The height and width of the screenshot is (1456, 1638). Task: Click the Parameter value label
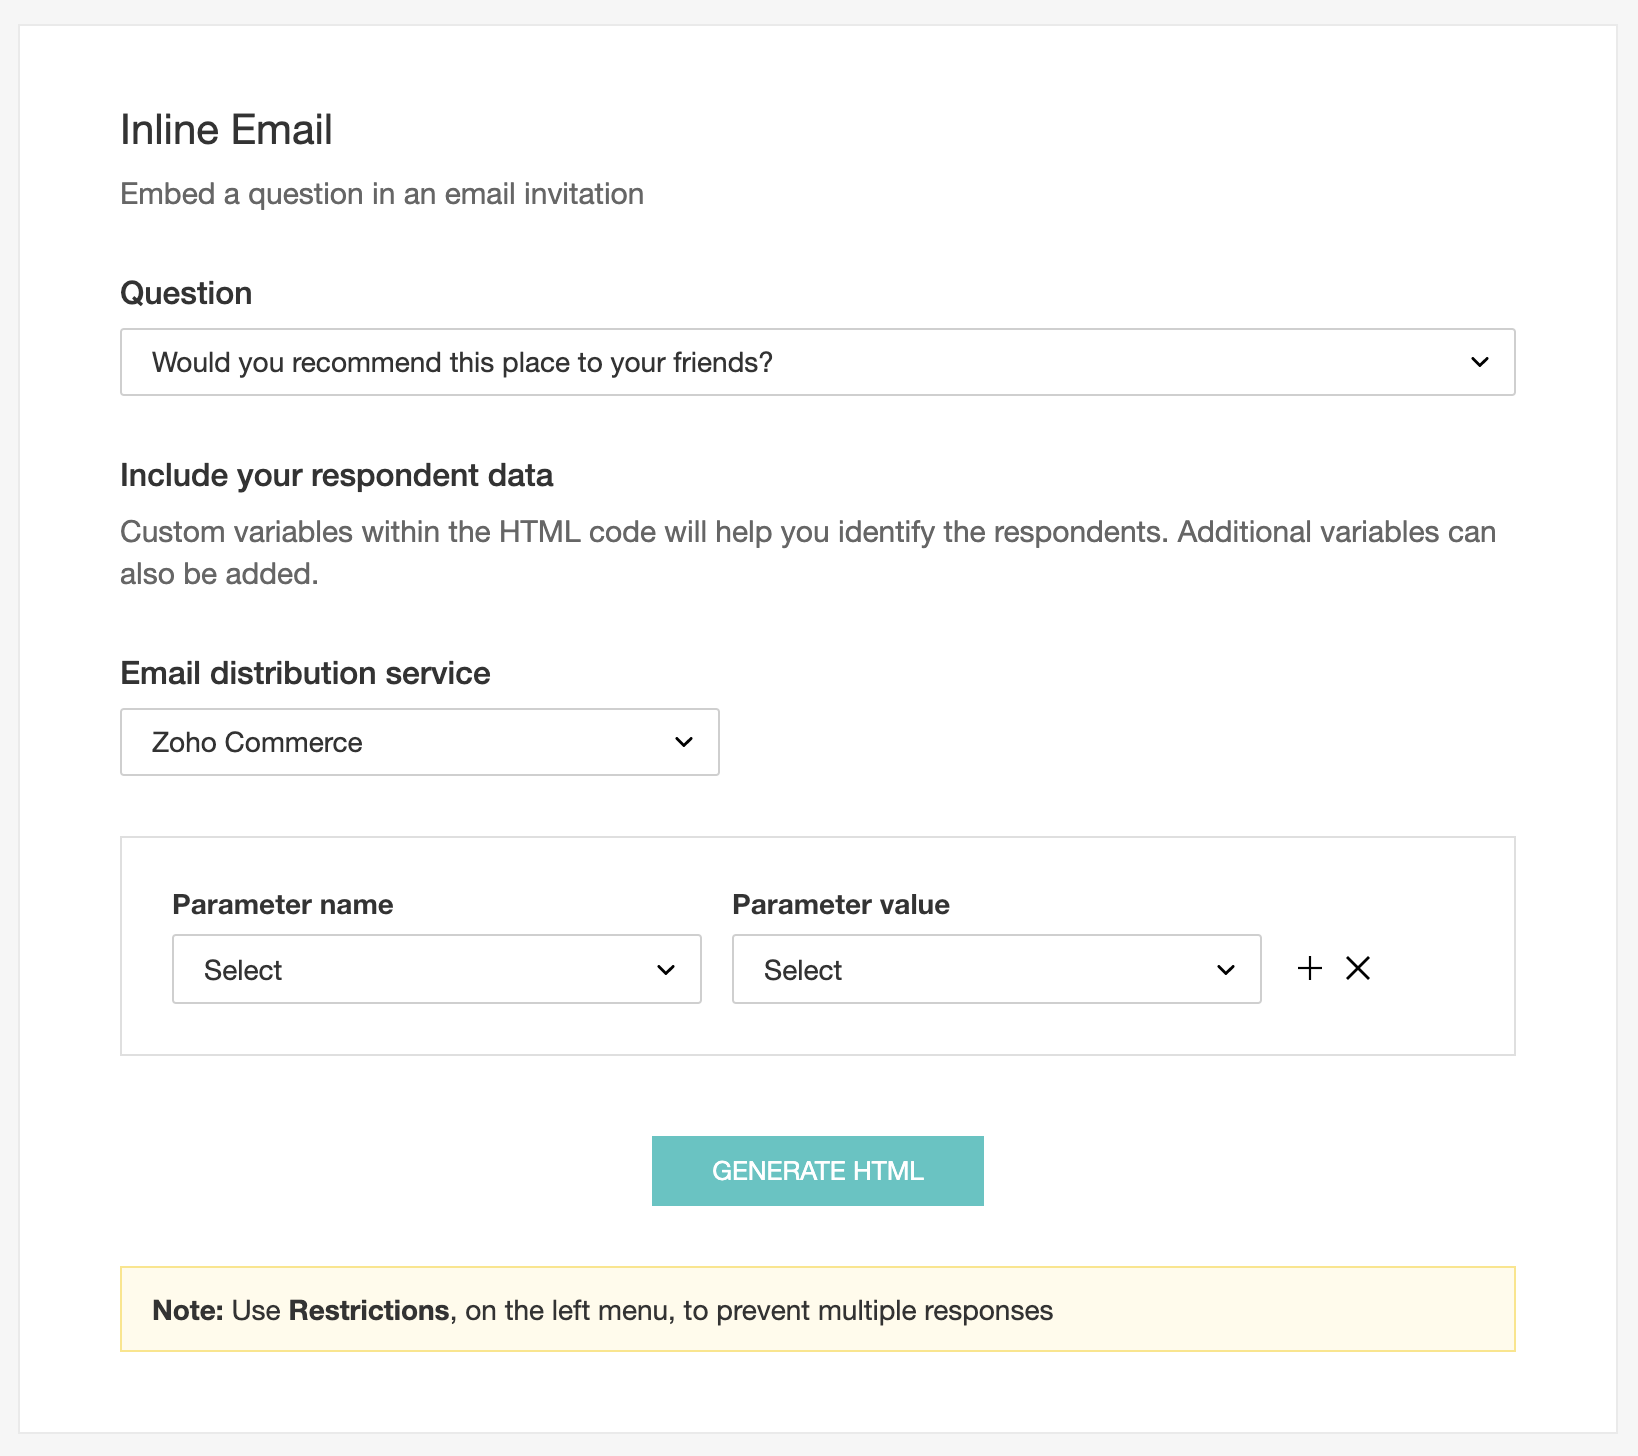pos(840,905)
